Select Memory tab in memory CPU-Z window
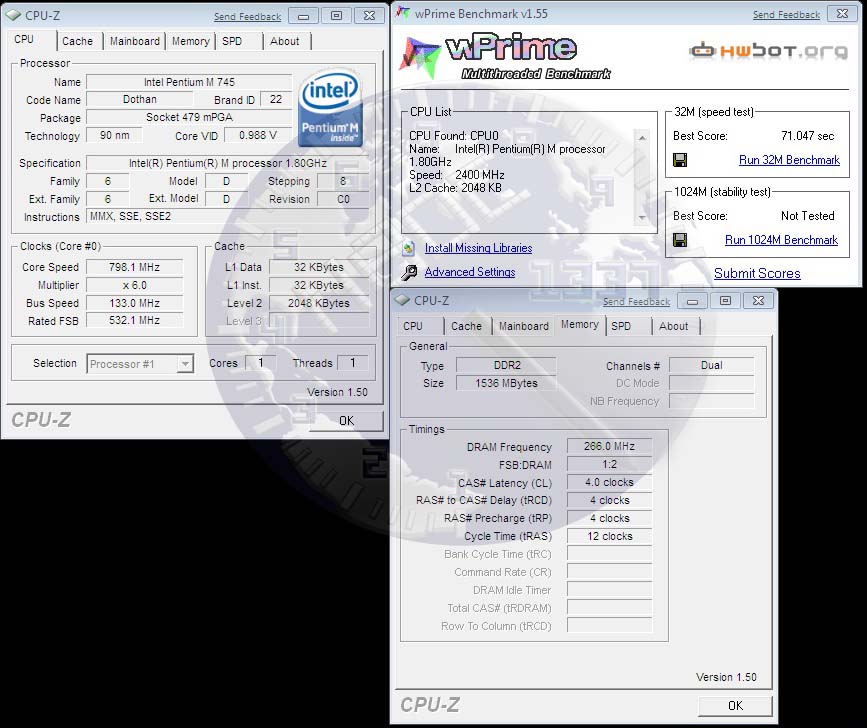The width and height of the screenshot is (867, 728). point(580,324)
